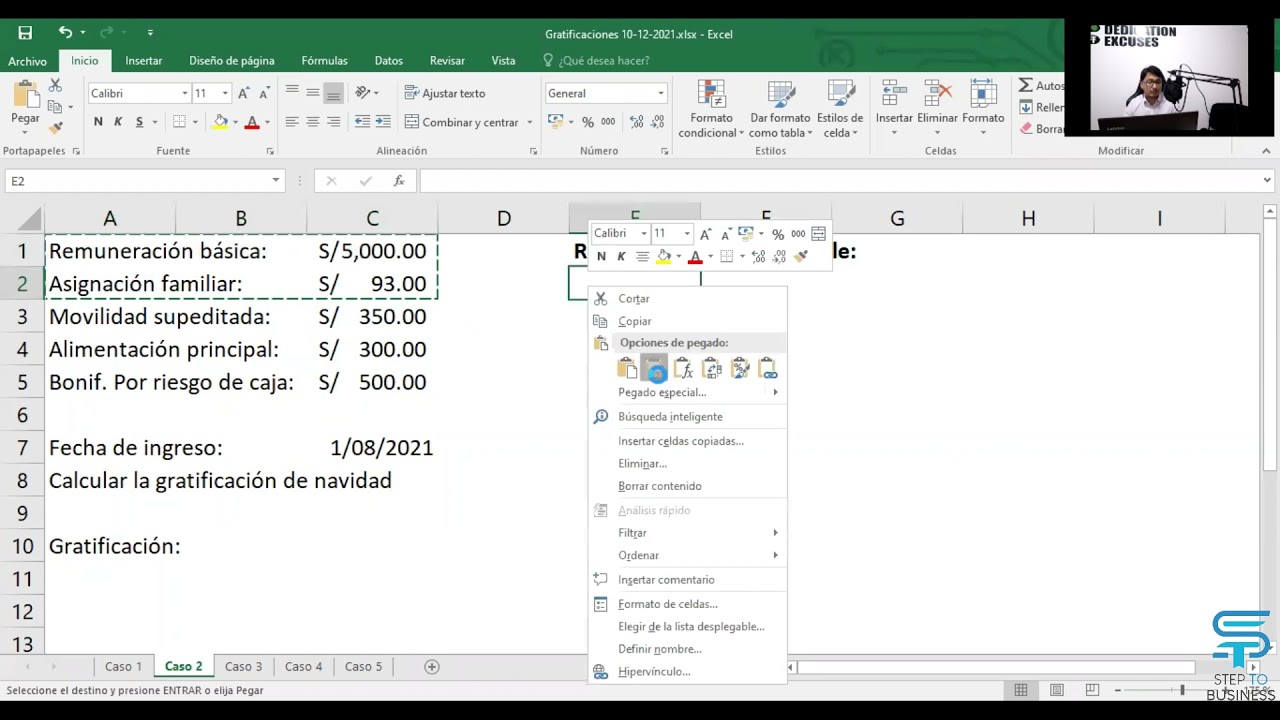Open Formato condicional dropdown

click(x=711, y=109)
